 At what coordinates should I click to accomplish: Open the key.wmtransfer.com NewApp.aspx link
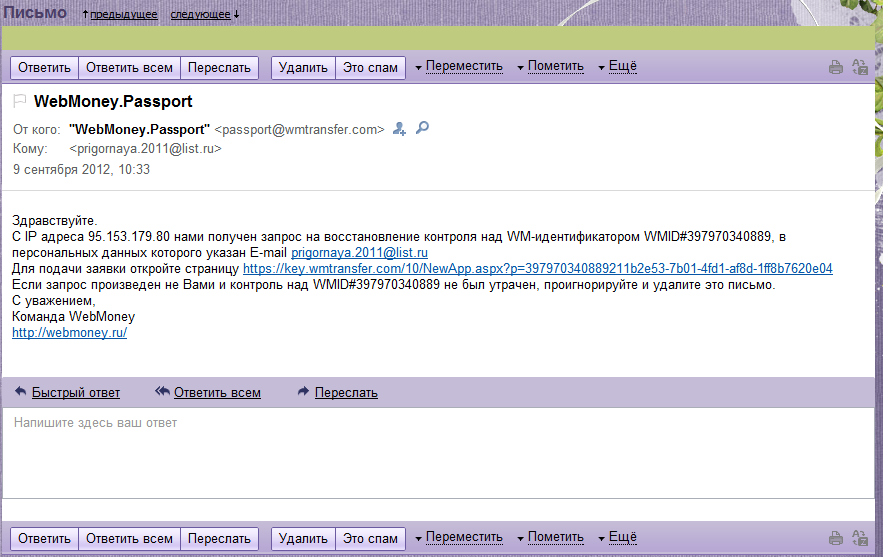(x=538, y=269)
